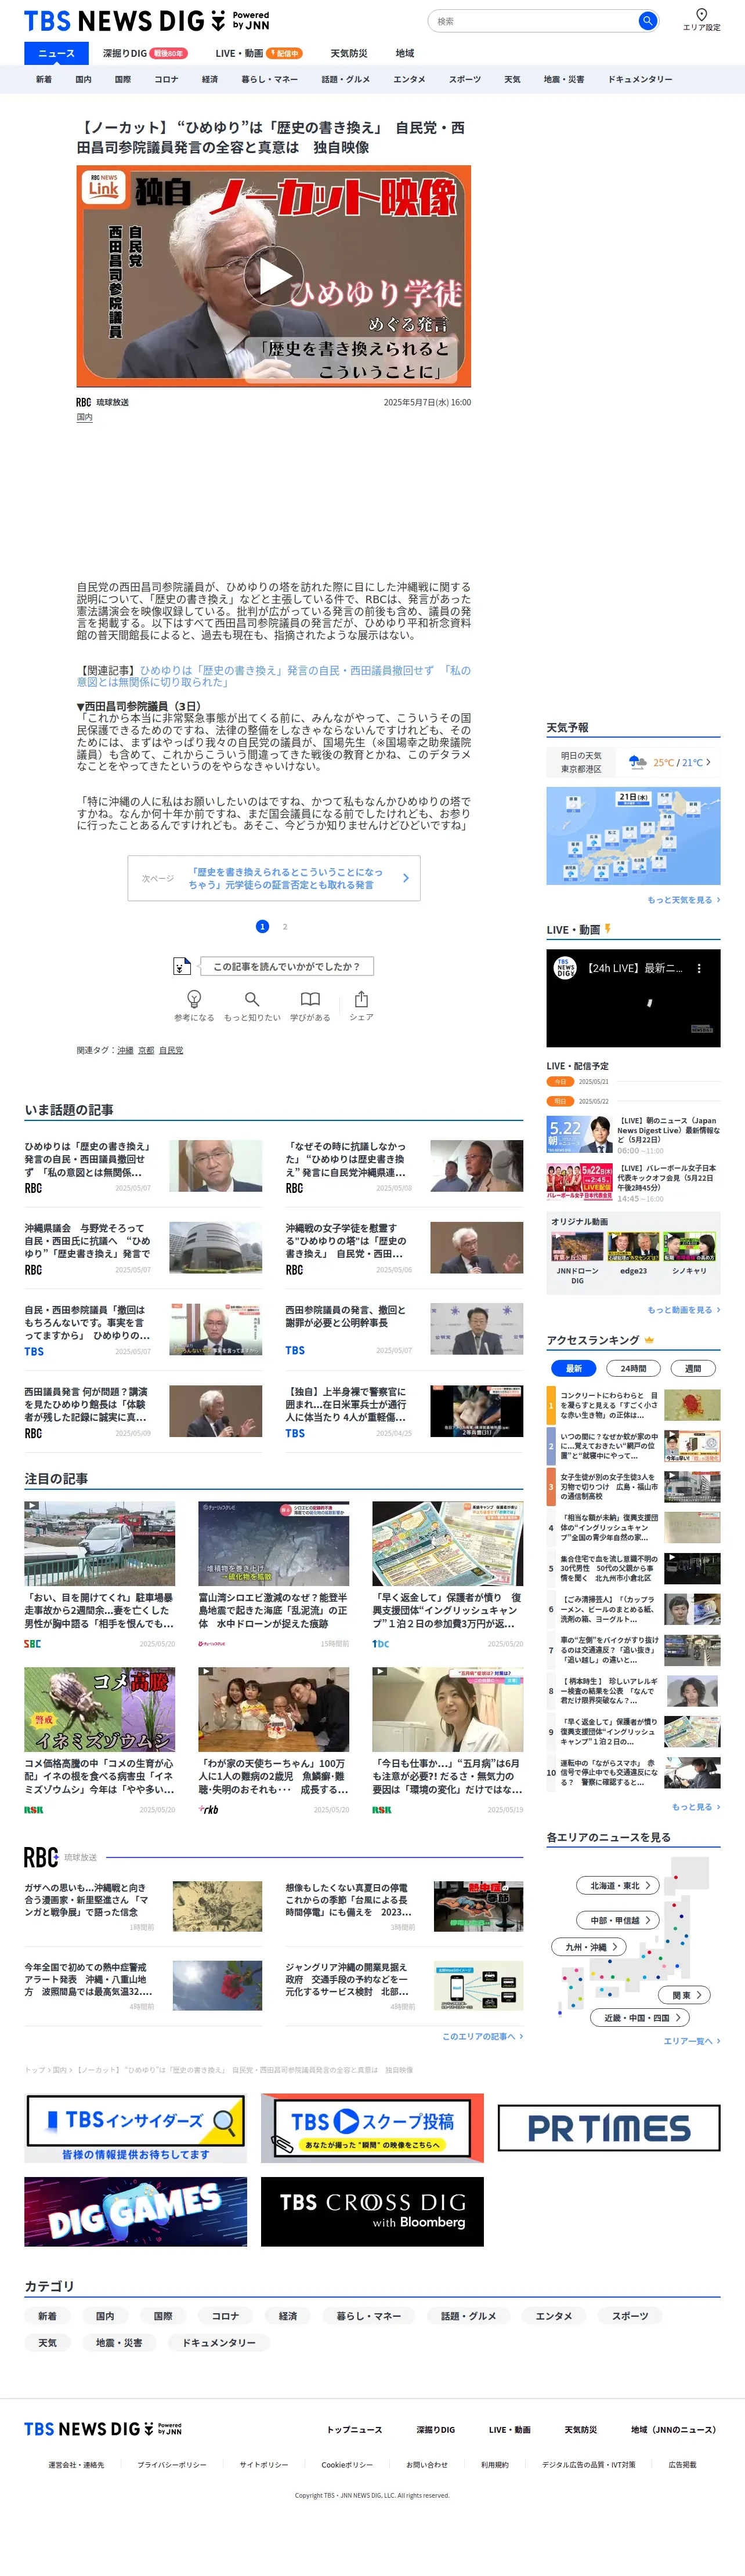
Task: Open next page chevron link box
Action: tap(274, 878)
